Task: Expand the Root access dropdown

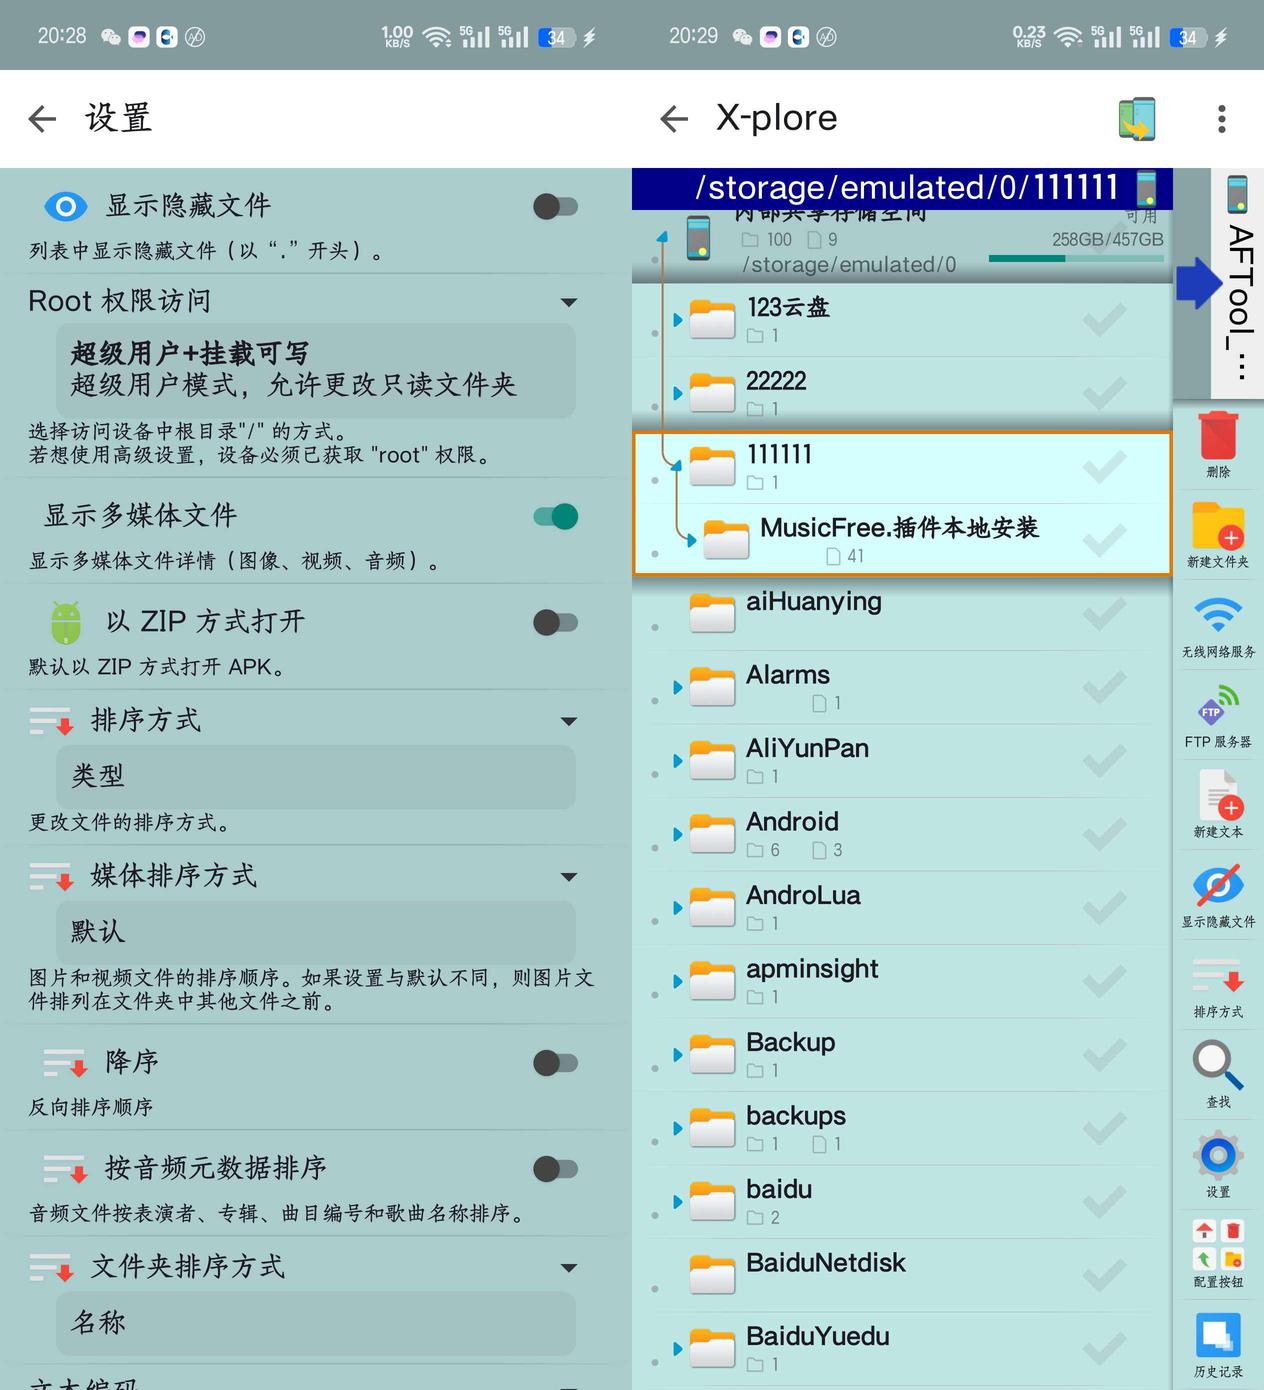Action: tap(568, 302)
